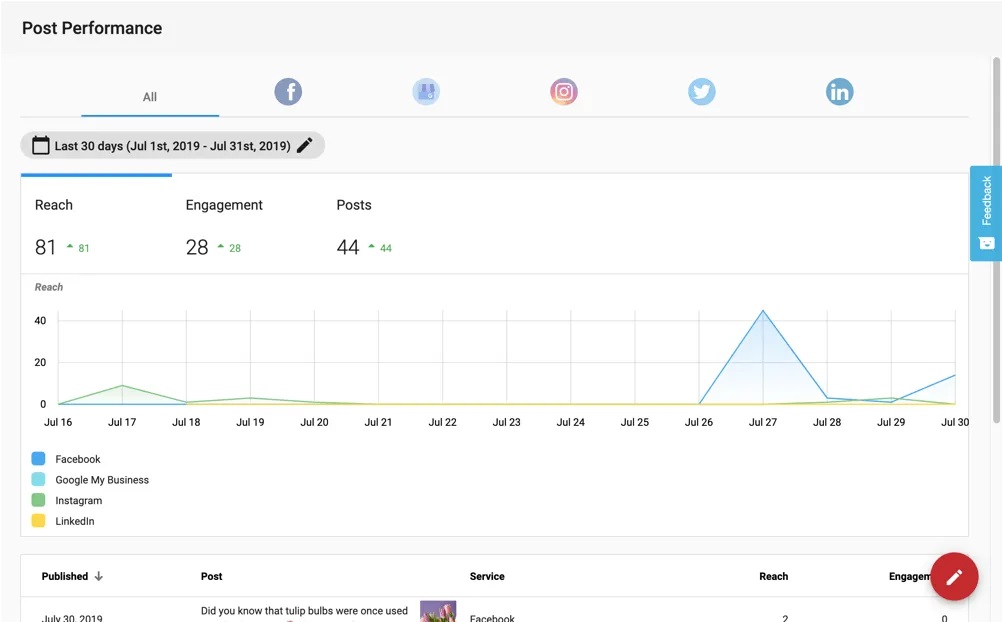Click the calendar icon in date chip
The height and width of the screenshot is (622, 1002).
pyautogui.click(x=41, y=146)
